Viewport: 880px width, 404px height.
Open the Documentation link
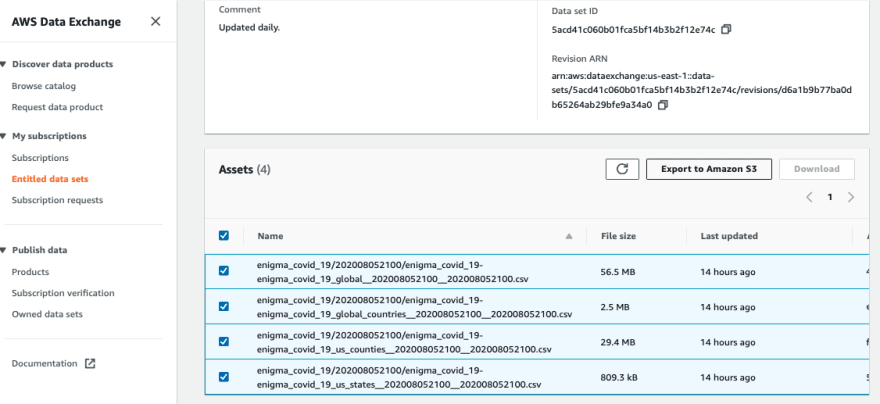point(44,364)
